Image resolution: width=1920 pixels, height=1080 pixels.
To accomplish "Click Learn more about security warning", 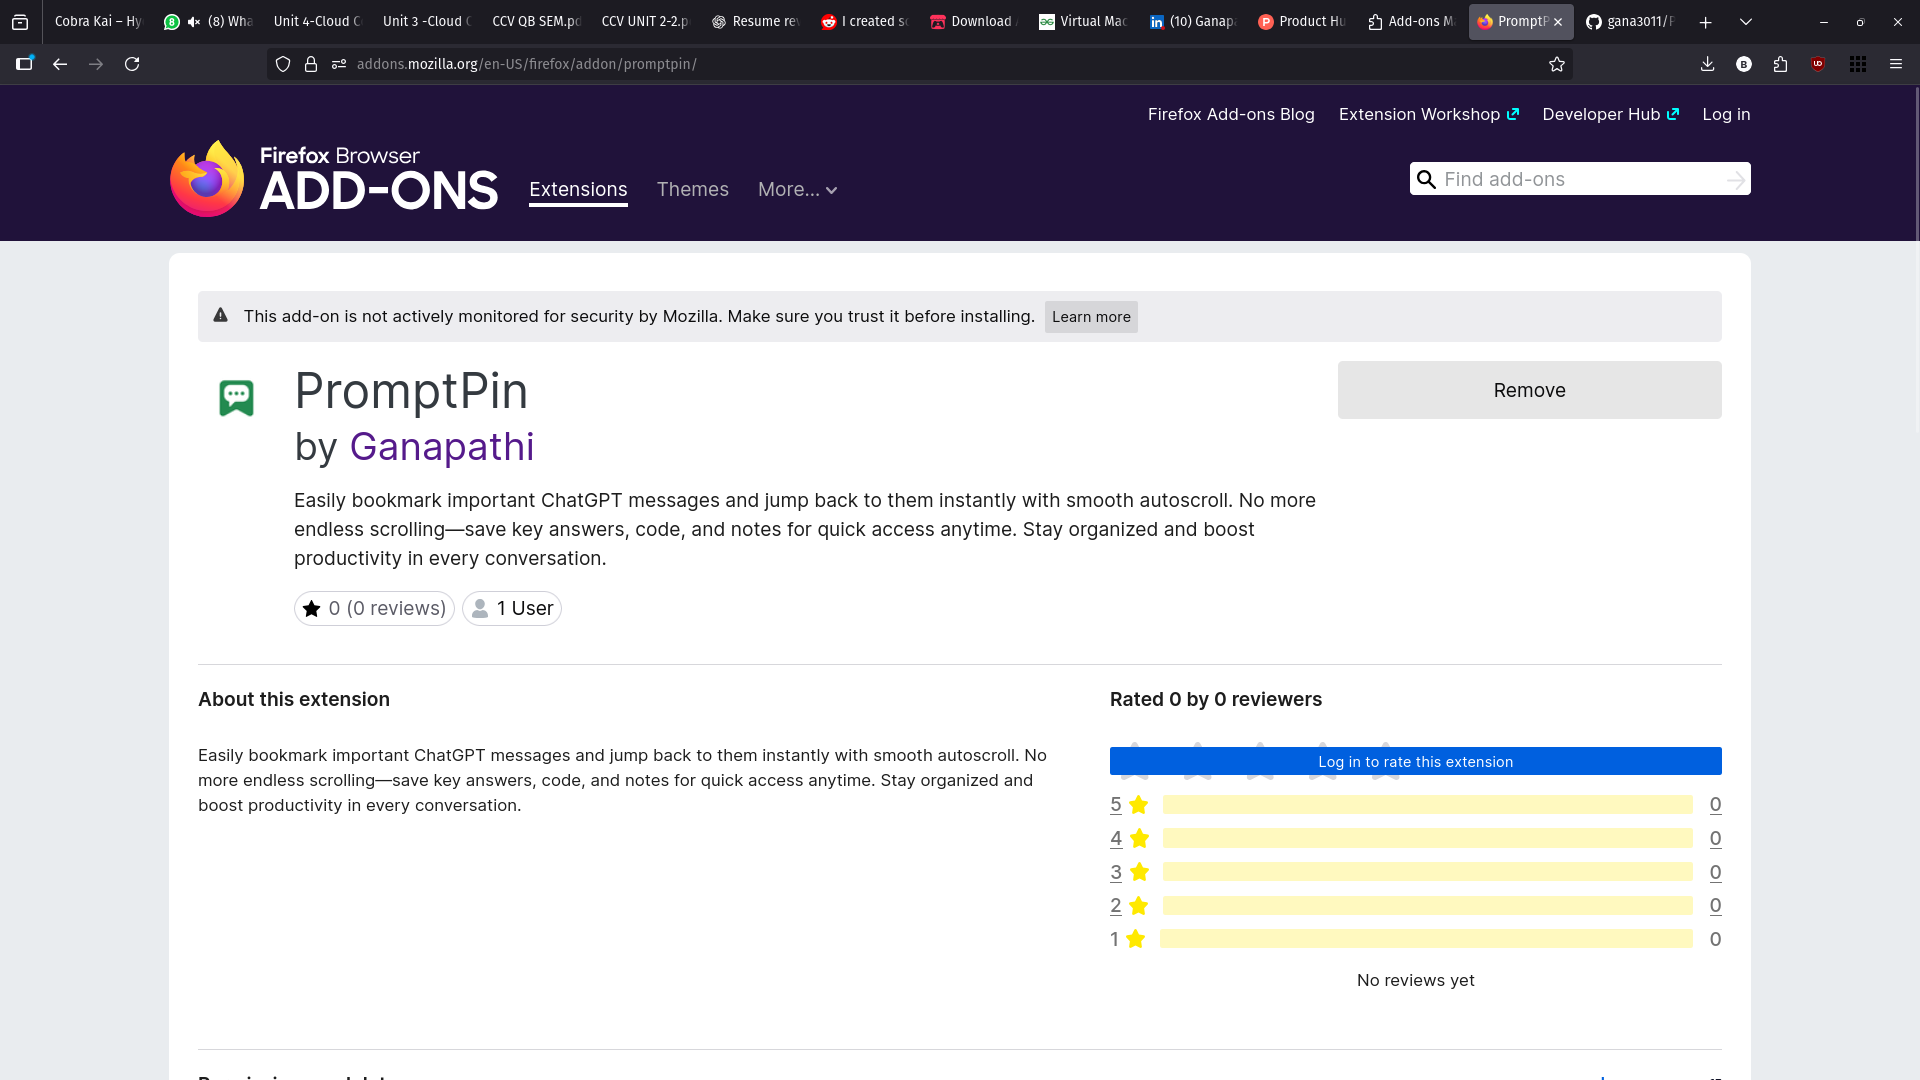I will coord(1091,317).
